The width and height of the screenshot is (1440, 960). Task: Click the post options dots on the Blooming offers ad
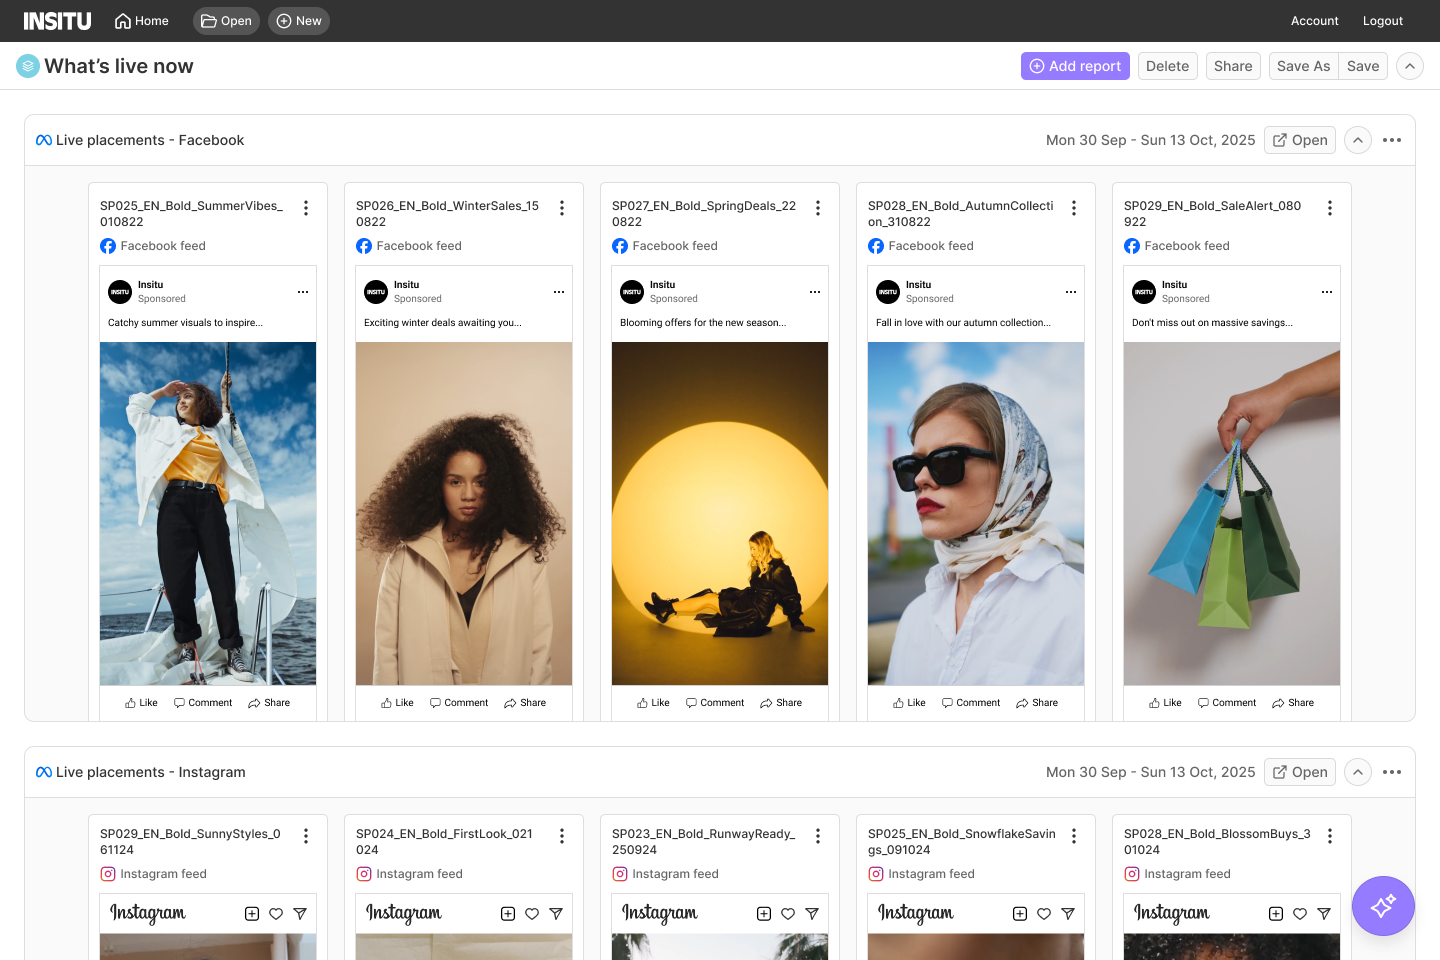point(815,292)
